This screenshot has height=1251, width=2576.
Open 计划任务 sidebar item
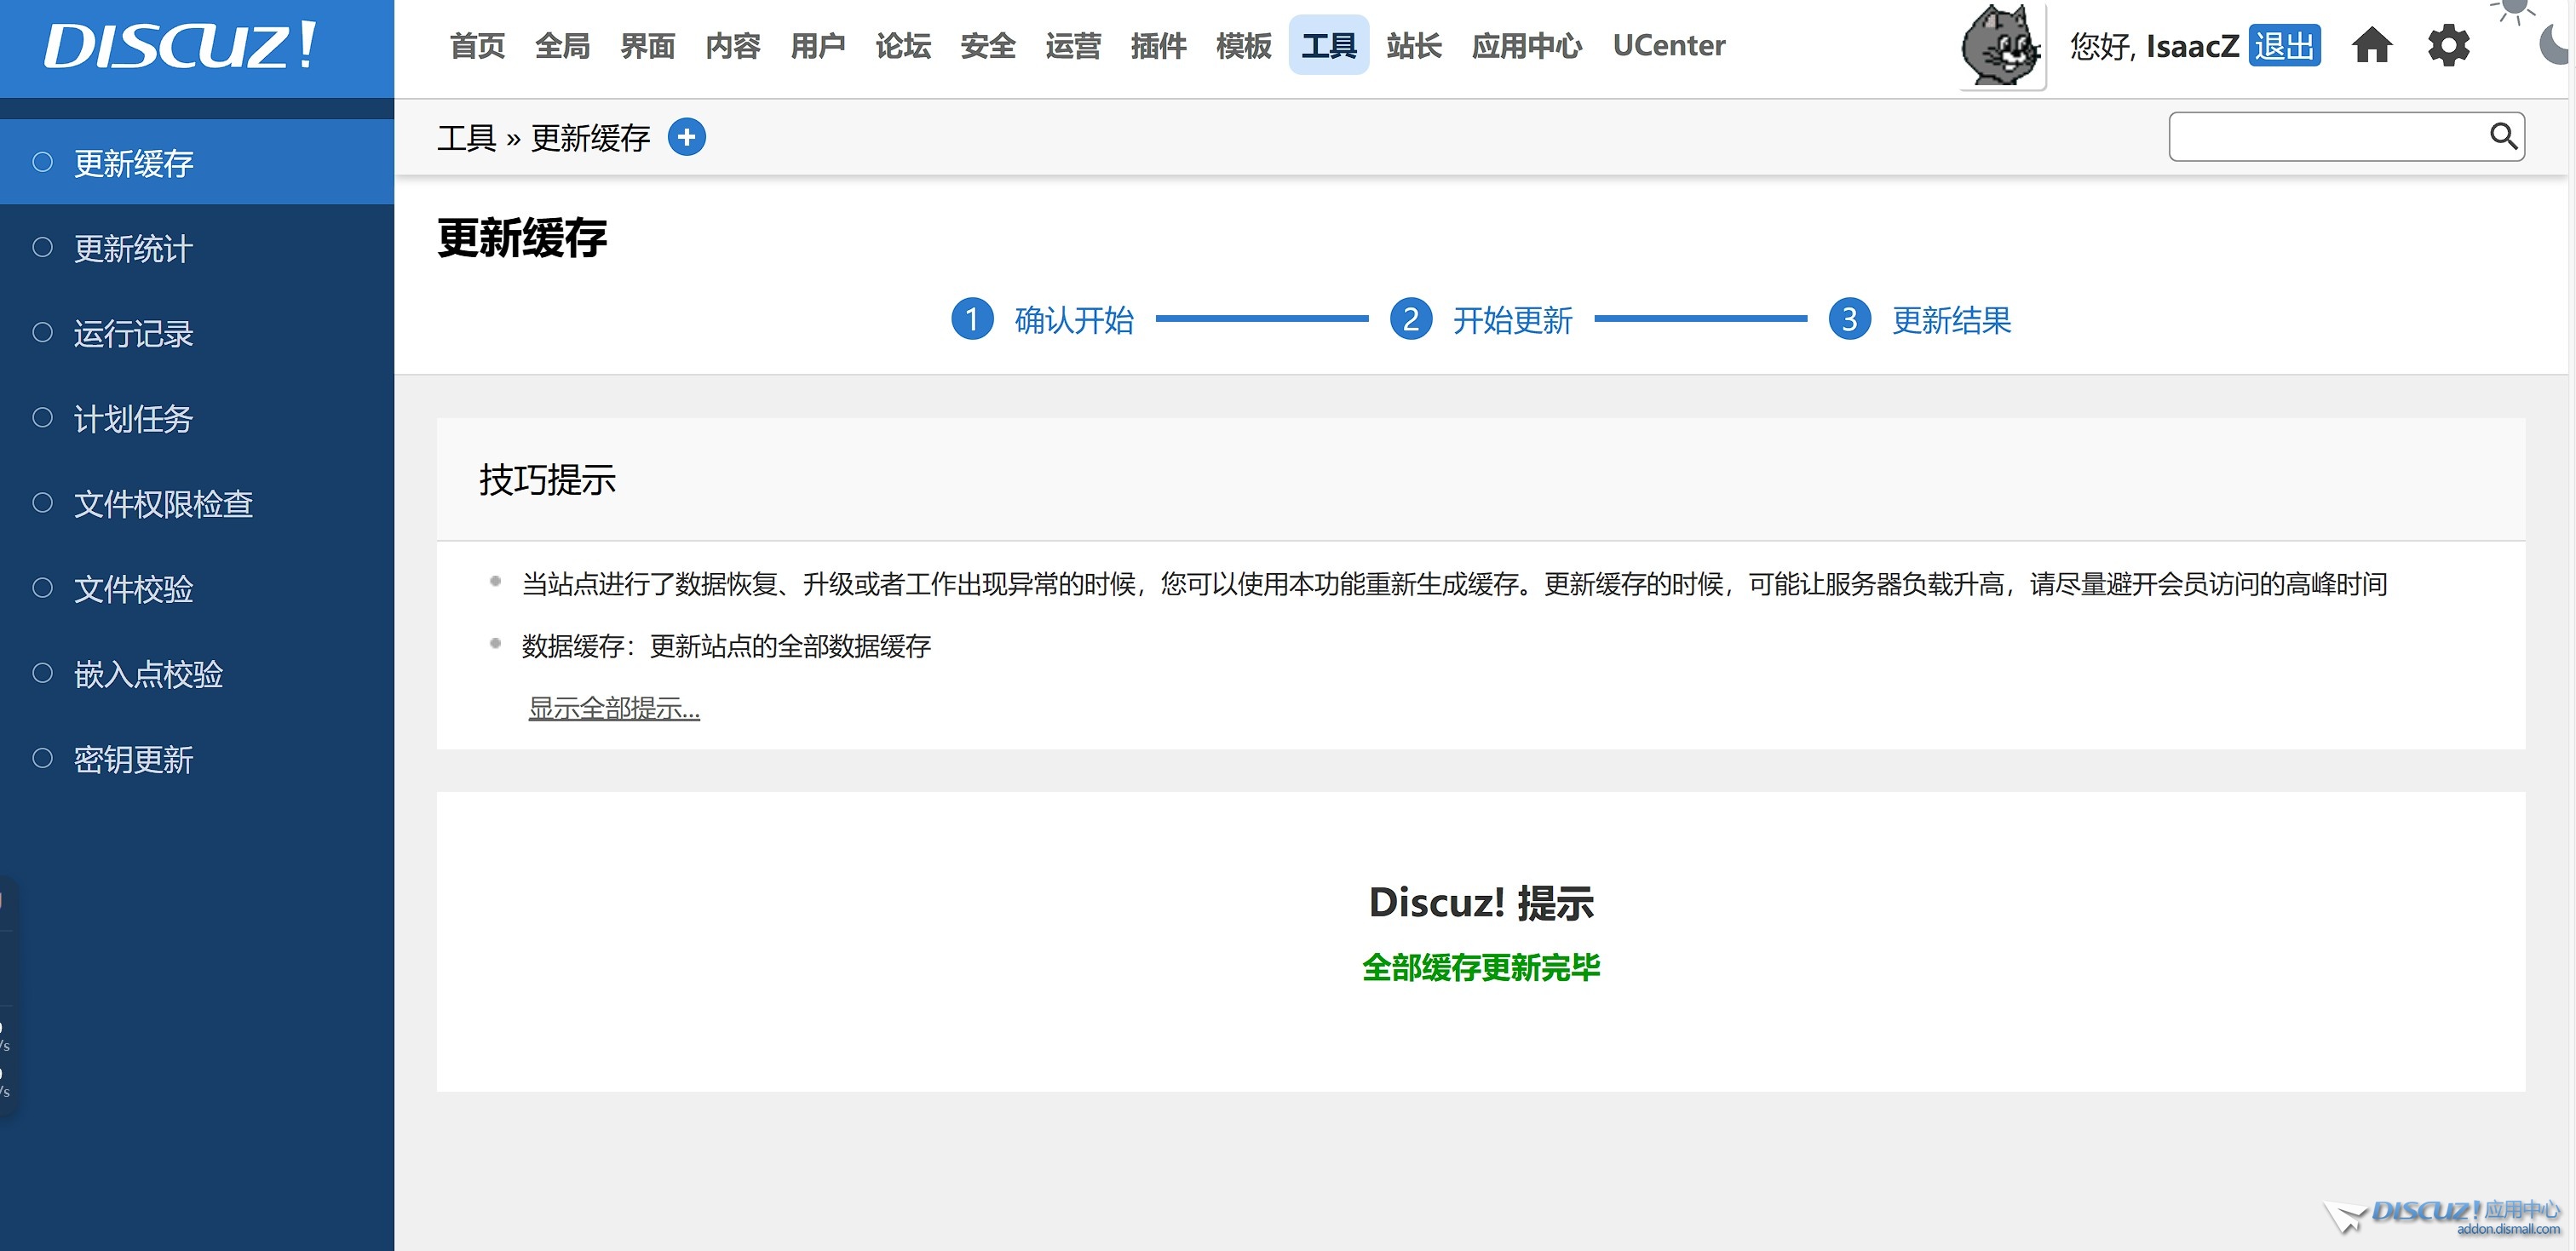(133, 418)
